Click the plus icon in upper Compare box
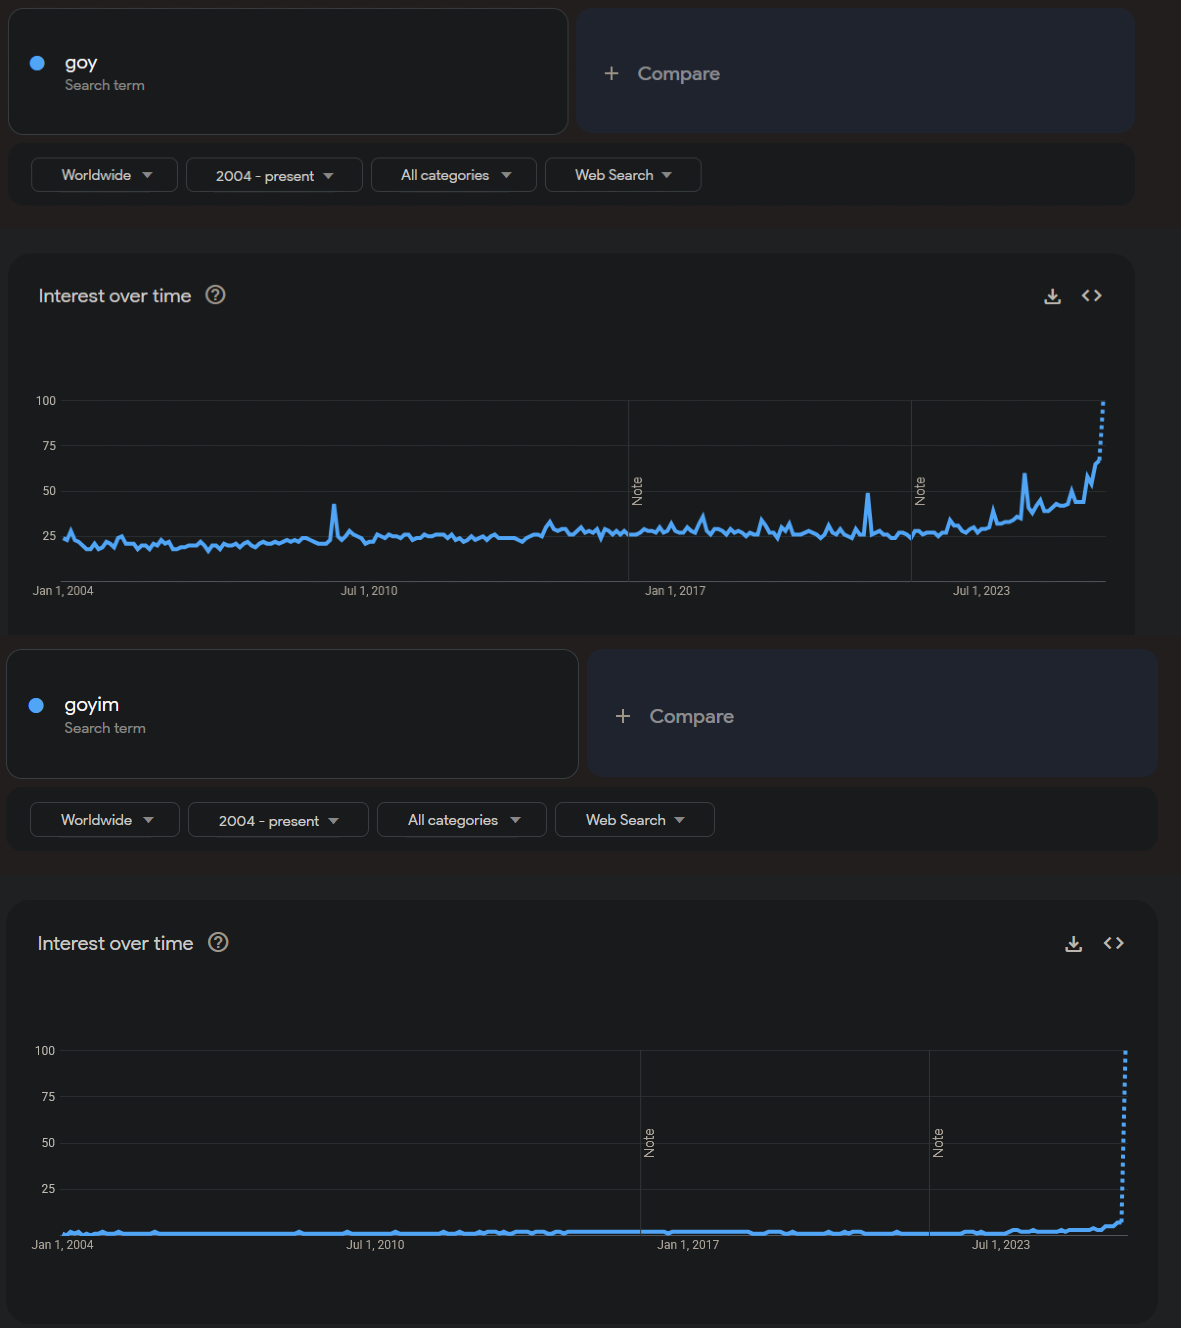Viewport: 1181px width, 1328px height. 612,73
